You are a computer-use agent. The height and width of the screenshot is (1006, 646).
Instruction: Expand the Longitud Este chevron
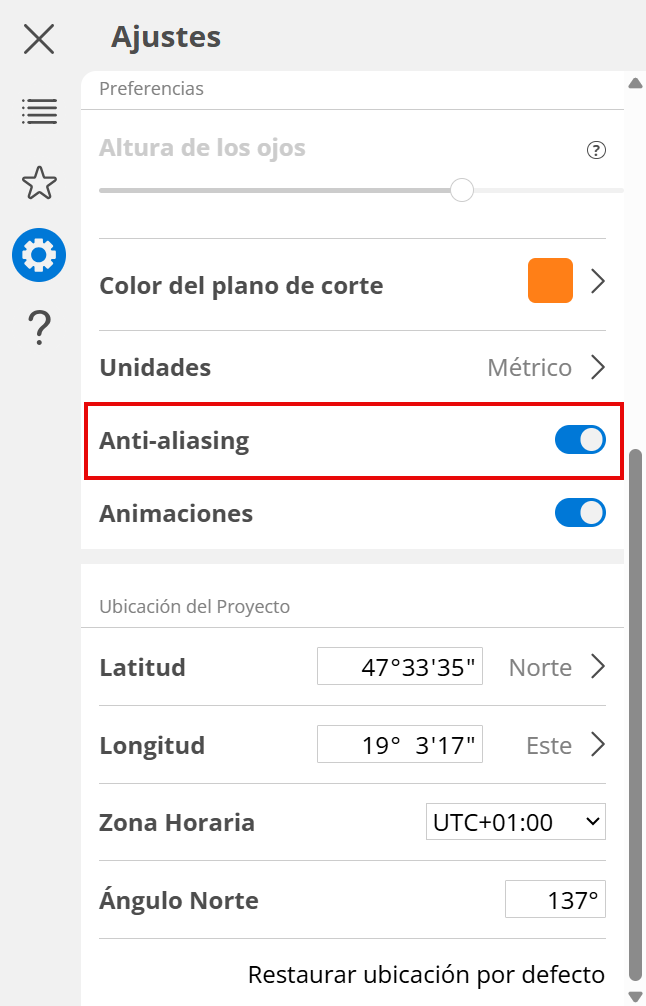coord(598,744)
